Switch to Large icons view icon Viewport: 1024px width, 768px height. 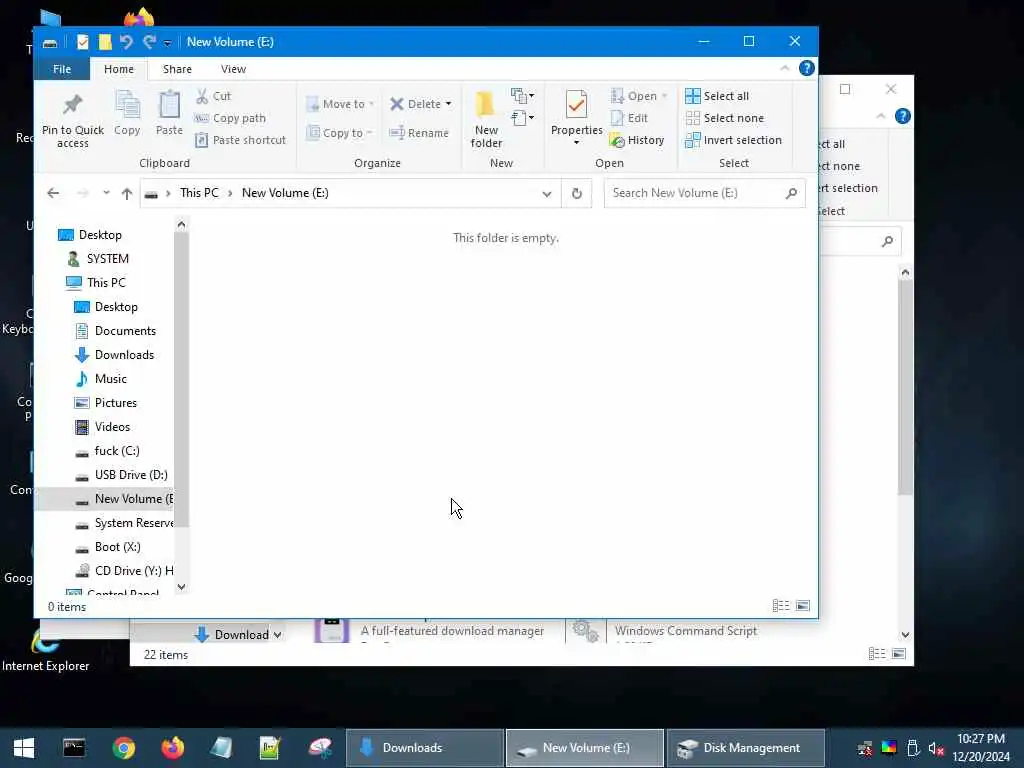pyautogui.click(x=803, y=606)
